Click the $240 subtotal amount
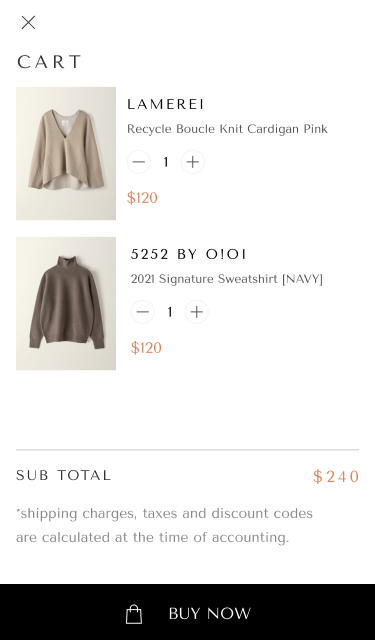 [x=336, y=476]
